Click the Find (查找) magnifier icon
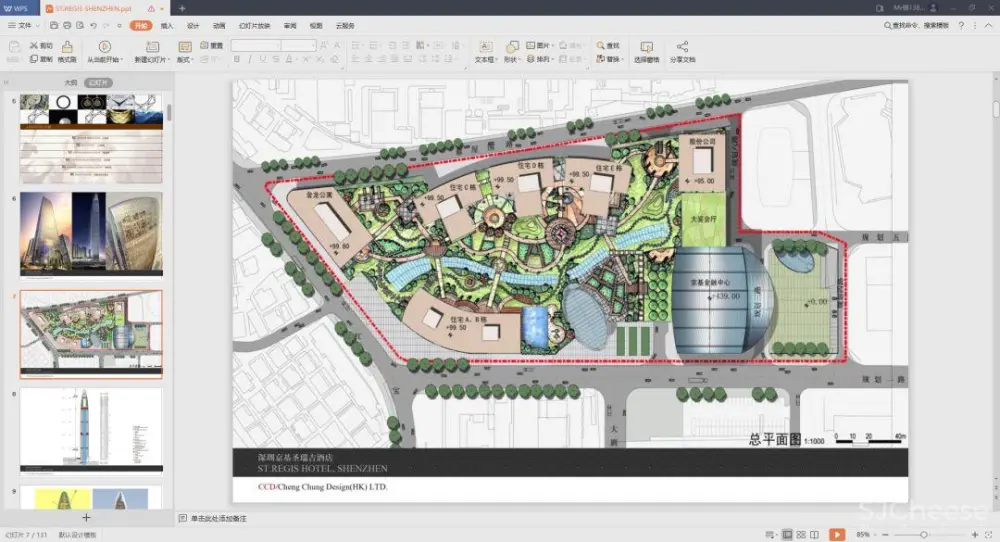Screen dimensions: 1000x542 coord(600,46)
